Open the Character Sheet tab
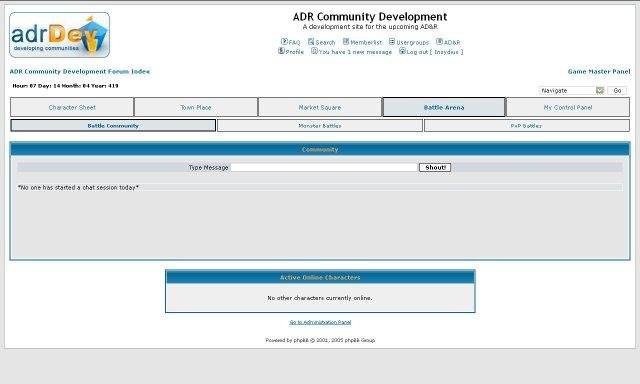This screenshot has width=640, height=384. (x=72, y=107)
